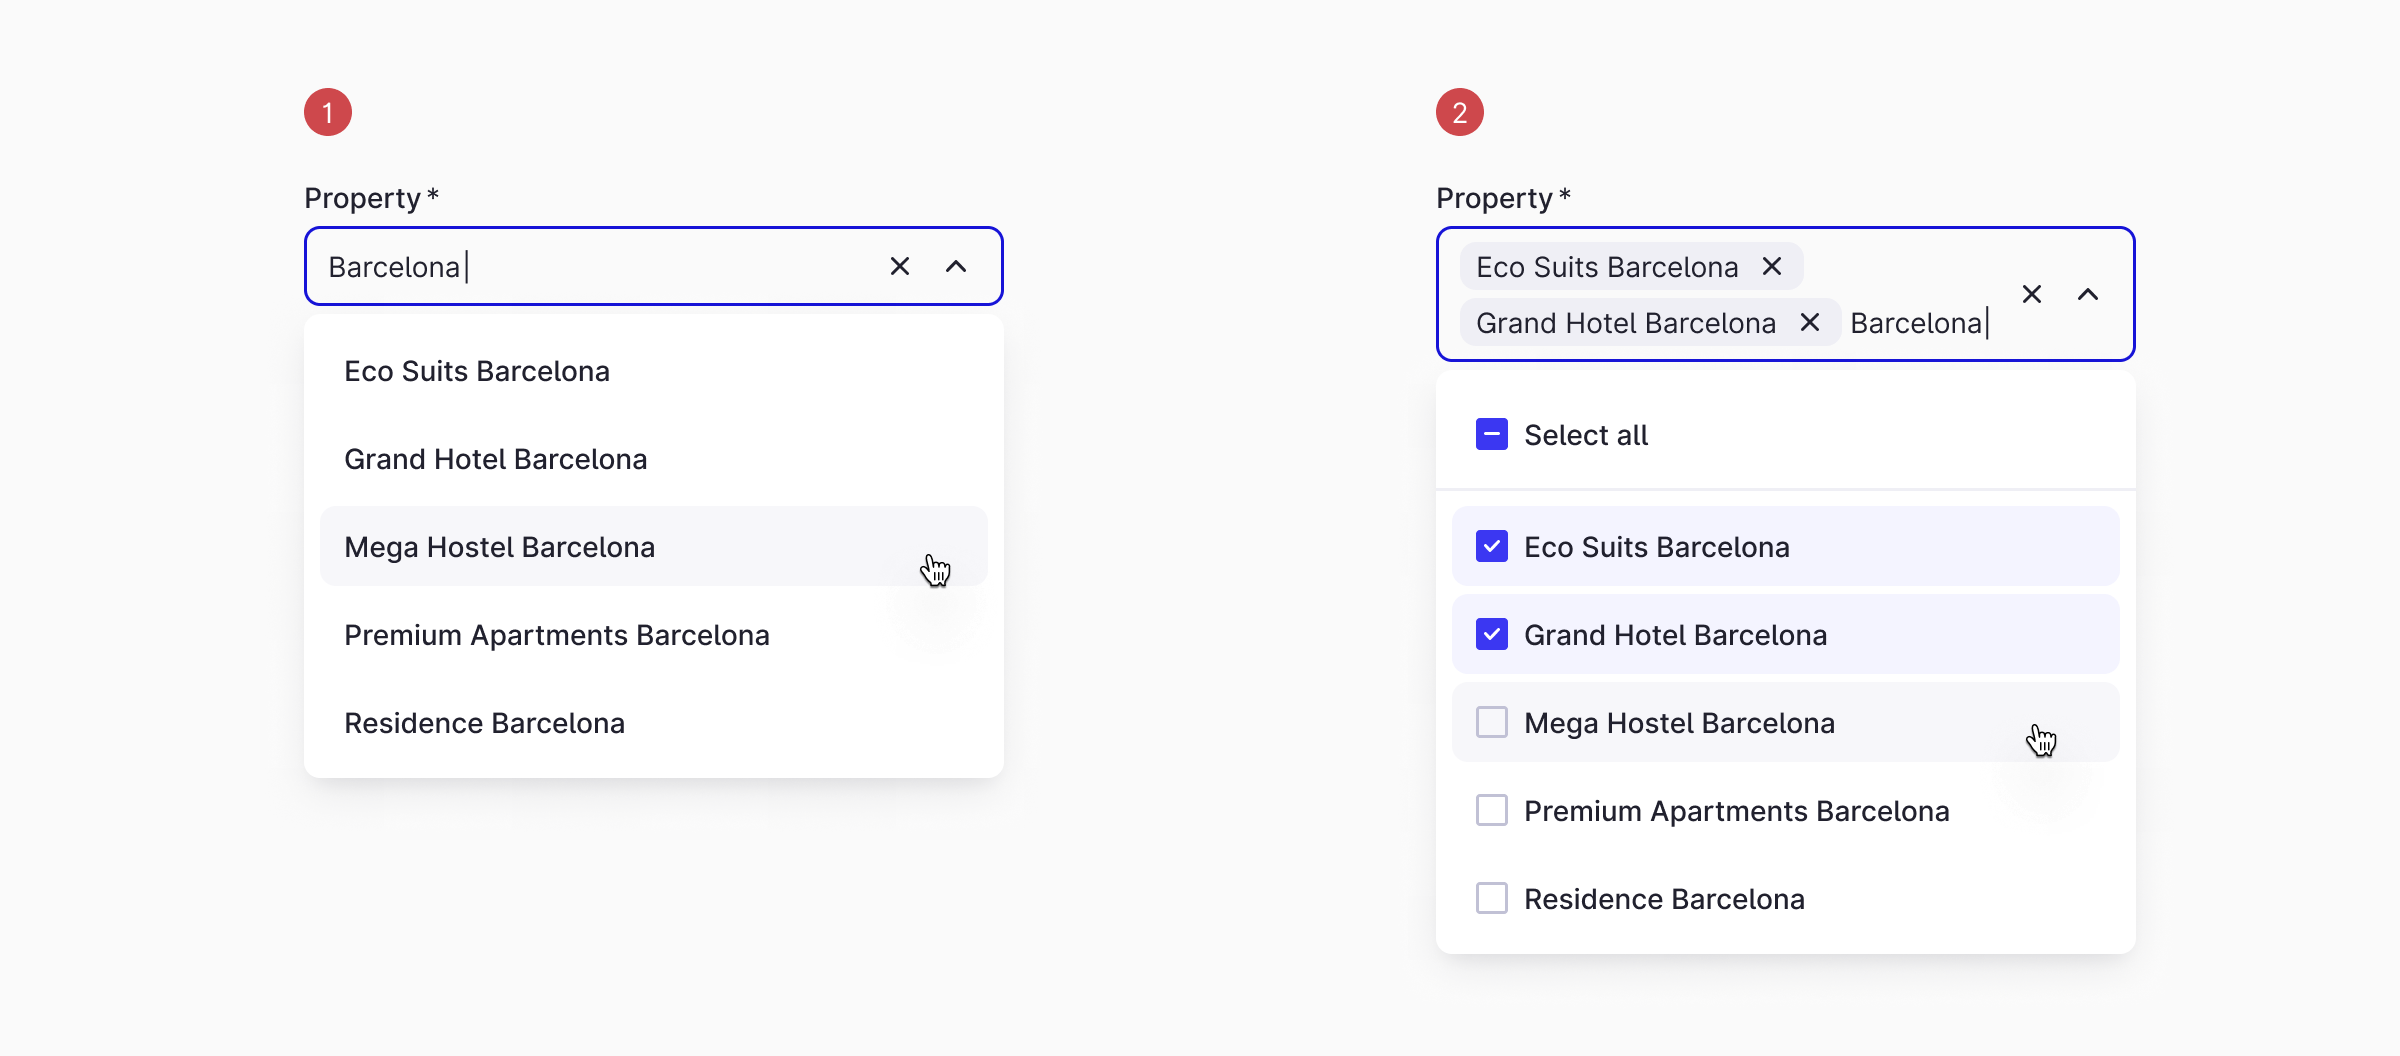Uncheck Grand Hotel Barcelona in the list
This screenshot has width=2400, height=1056.
1491,634
